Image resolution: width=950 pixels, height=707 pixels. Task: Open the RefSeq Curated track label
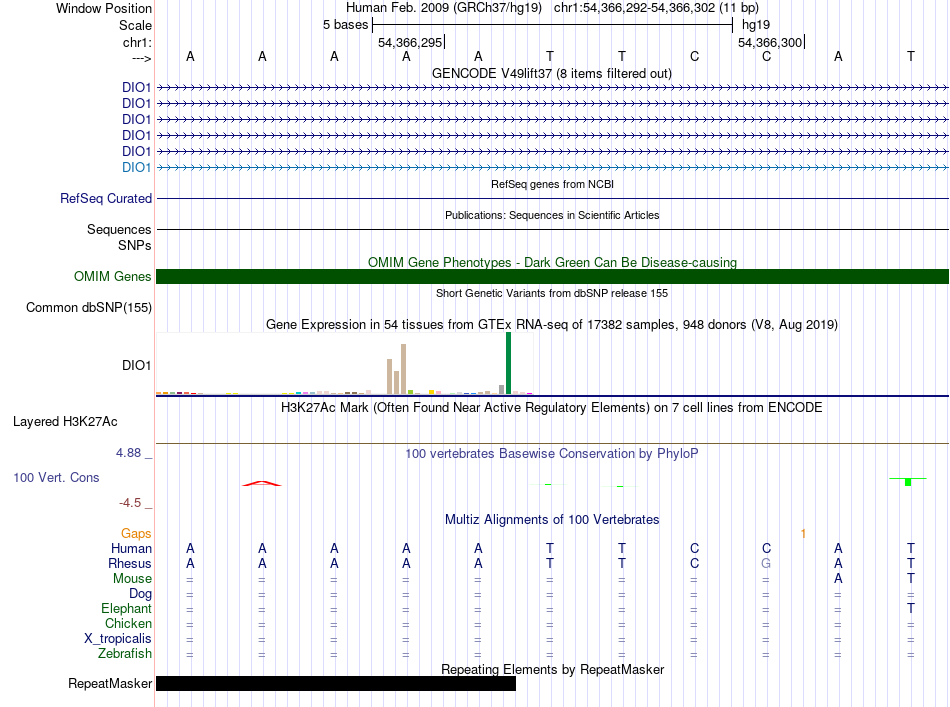click(x=106, y=198)
